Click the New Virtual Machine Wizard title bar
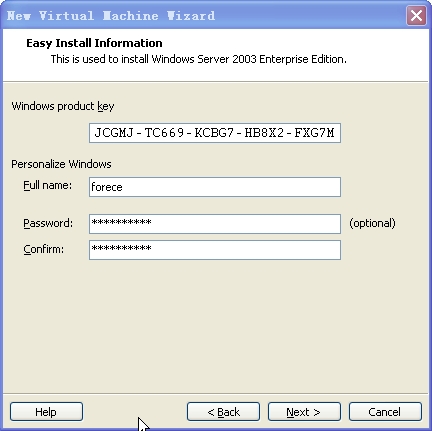Screen dimensions: 432x431 [203, 15]
